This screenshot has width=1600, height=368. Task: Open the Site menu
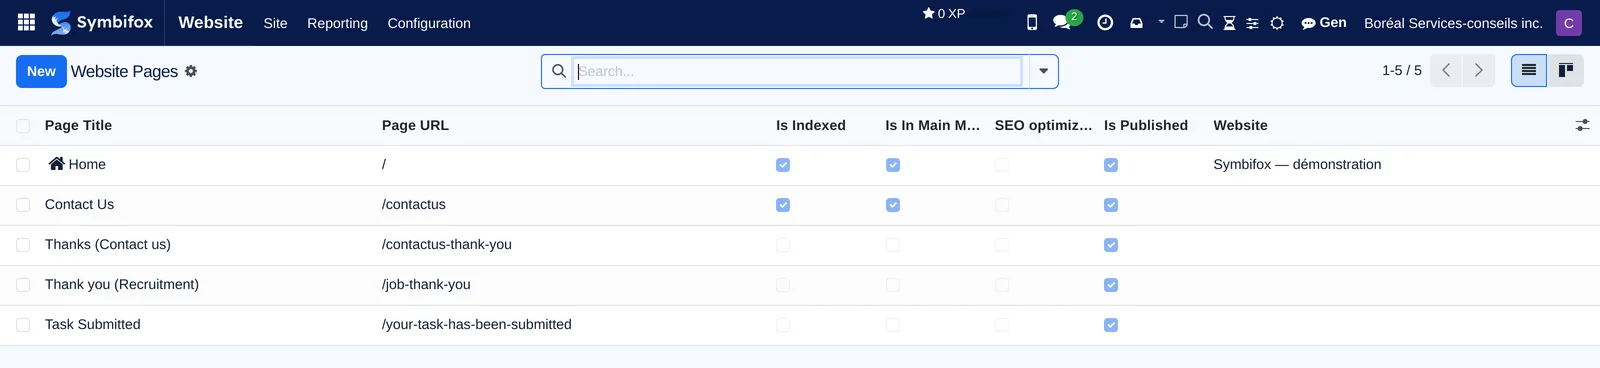tap(275, 23)
